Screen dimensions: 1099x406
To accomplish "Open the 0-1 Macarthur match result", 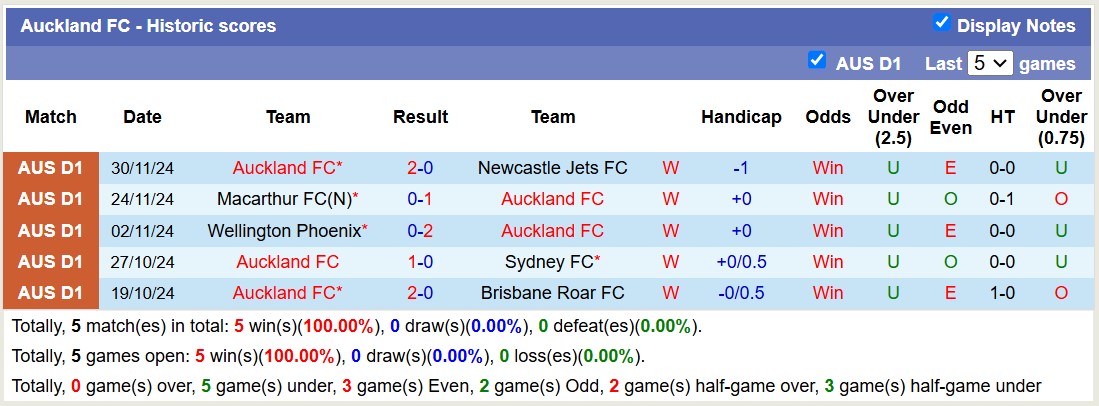I will (x=420, y=199).
